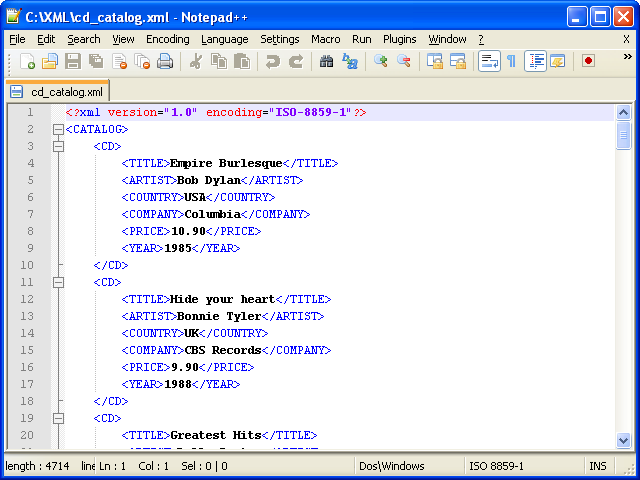Open the File menu
The image size is (640, 480).
[17, 39]
